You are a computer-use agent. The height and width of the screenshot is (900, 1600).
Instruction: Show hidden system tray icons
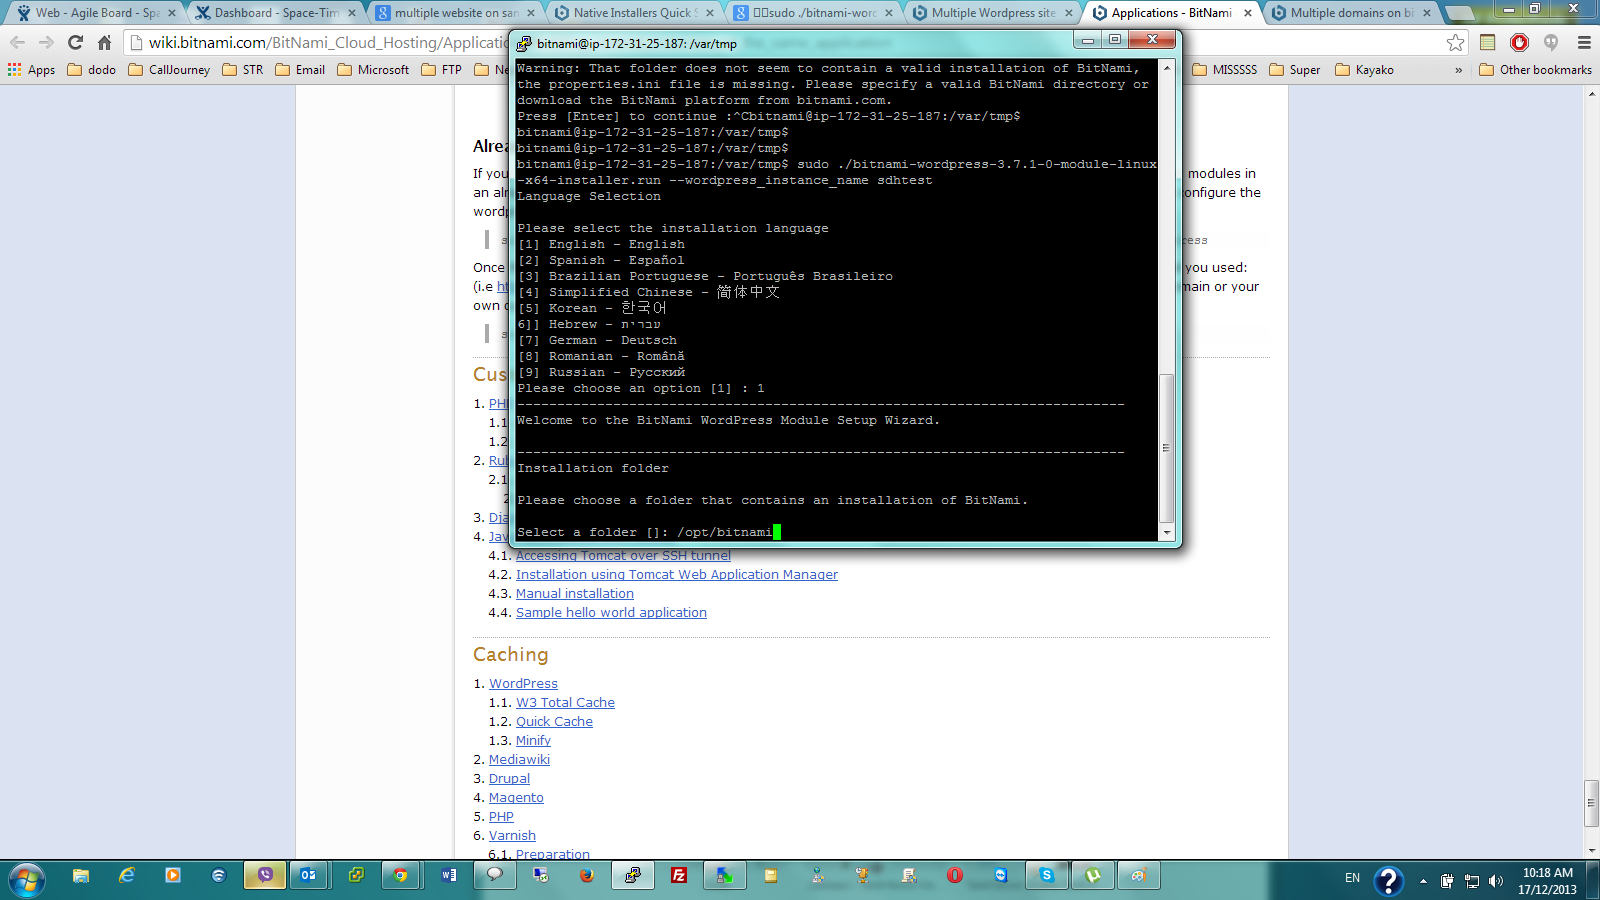point(1423,881)
